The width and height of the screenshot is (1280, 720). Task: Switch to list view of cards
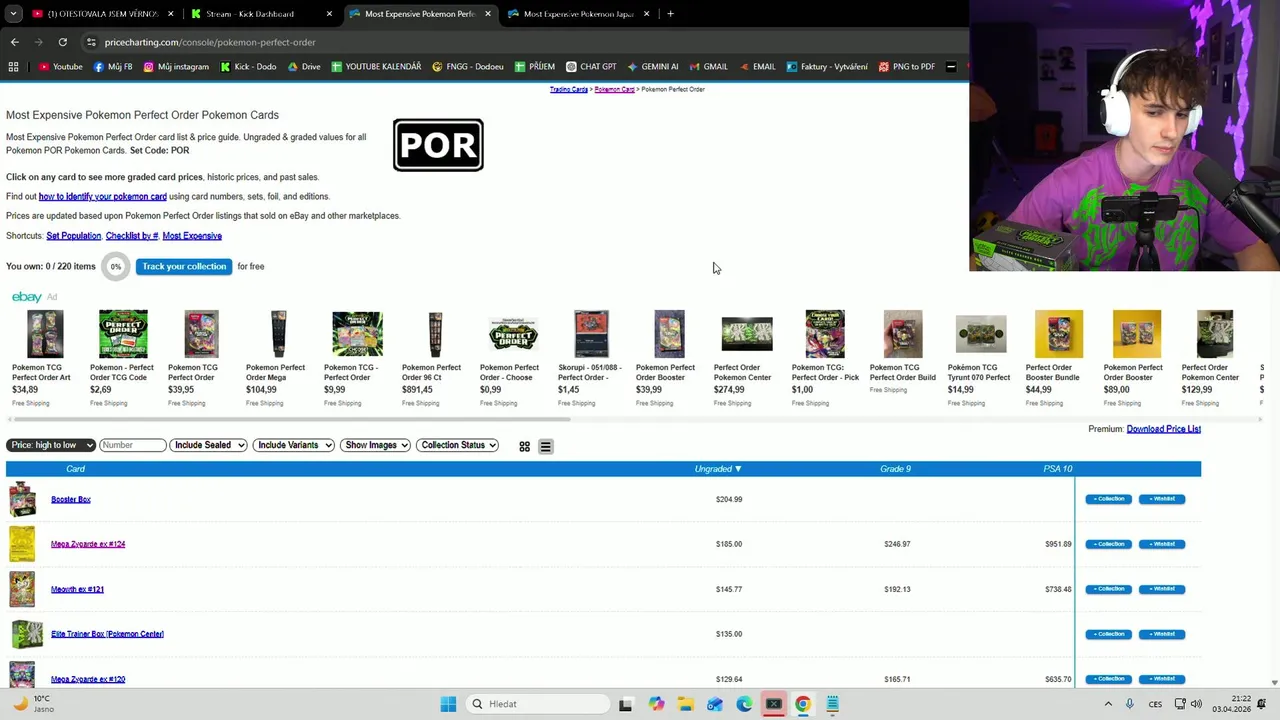[x=545, y=446]
